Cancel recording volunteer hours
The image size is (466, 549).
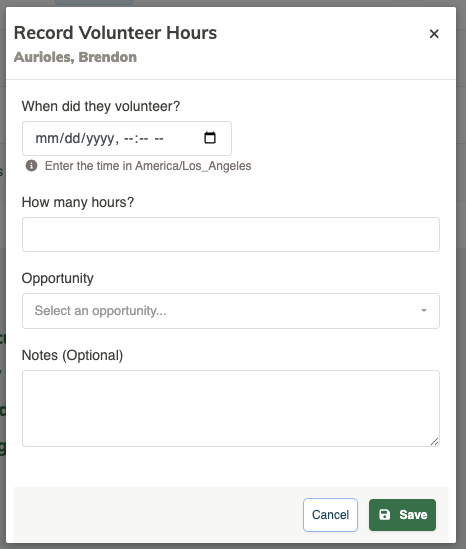pyautogui.click(x=330, y=515)
